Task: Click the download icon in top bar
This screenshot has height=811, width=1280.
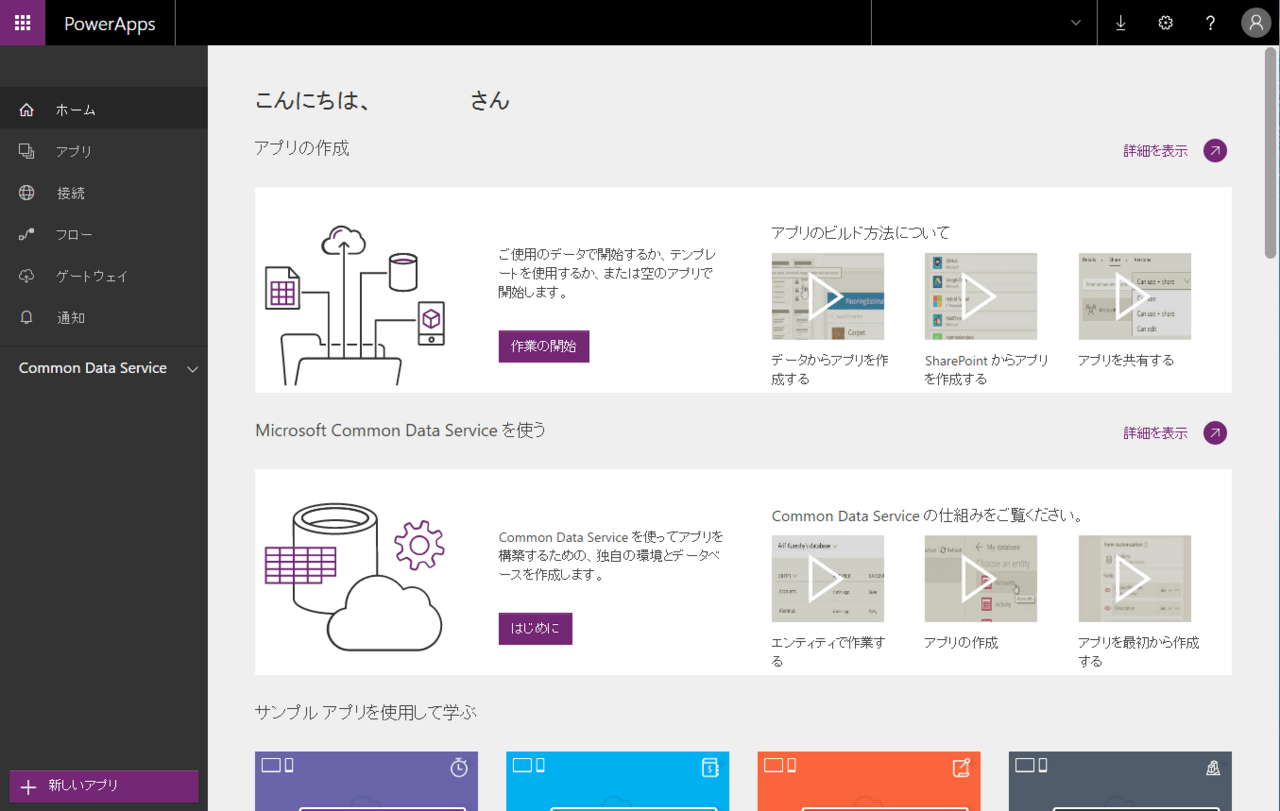Action: [1120, 23]
